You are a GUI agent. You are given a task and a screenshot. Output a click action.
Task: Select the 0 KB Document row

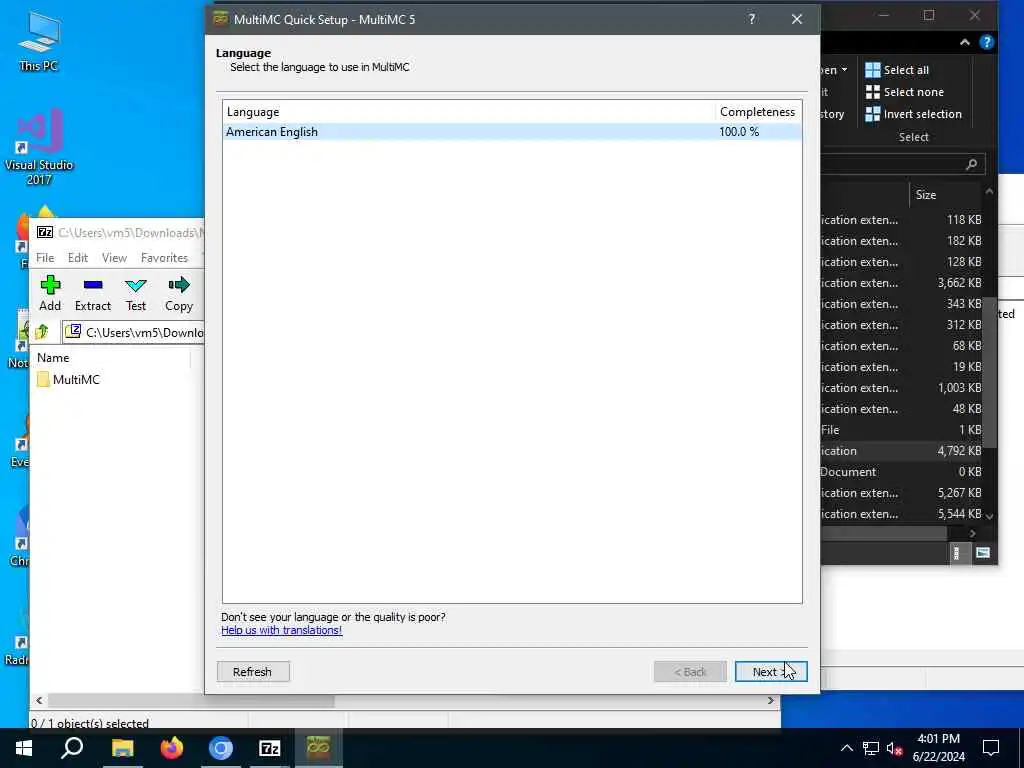[902, 472]
